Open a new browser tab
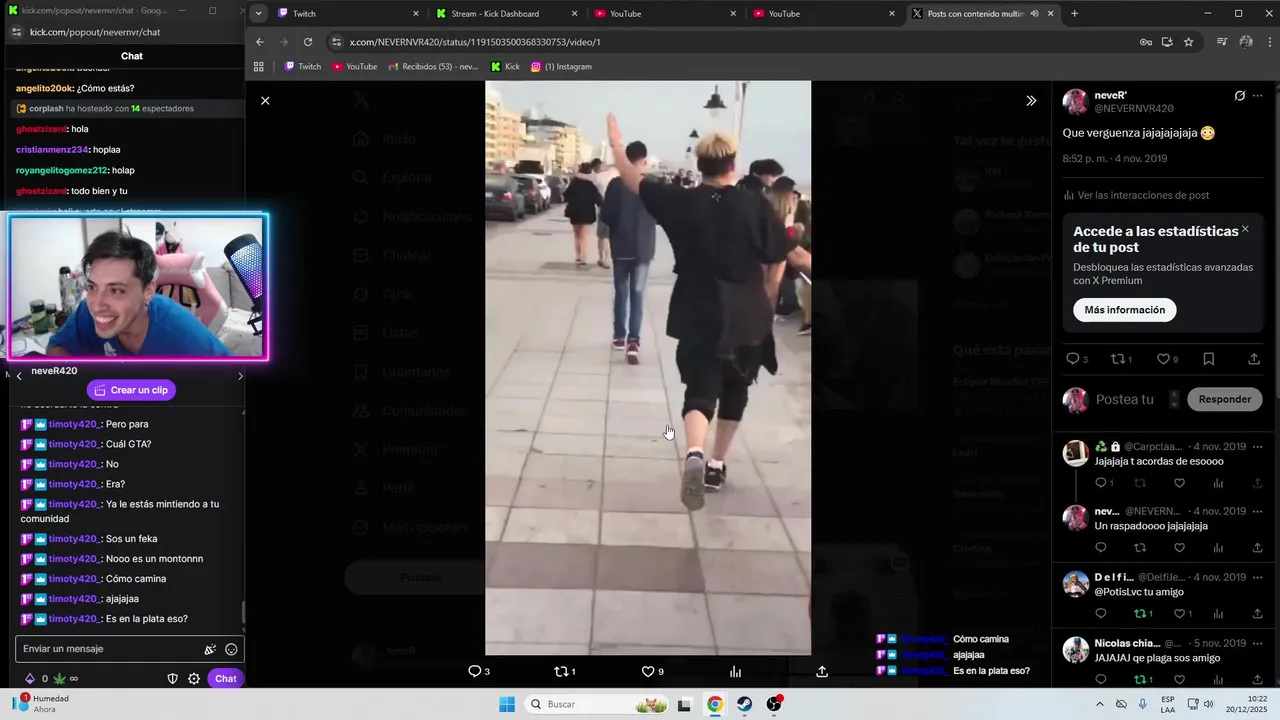1280x720 pixels. point(1075,14)
